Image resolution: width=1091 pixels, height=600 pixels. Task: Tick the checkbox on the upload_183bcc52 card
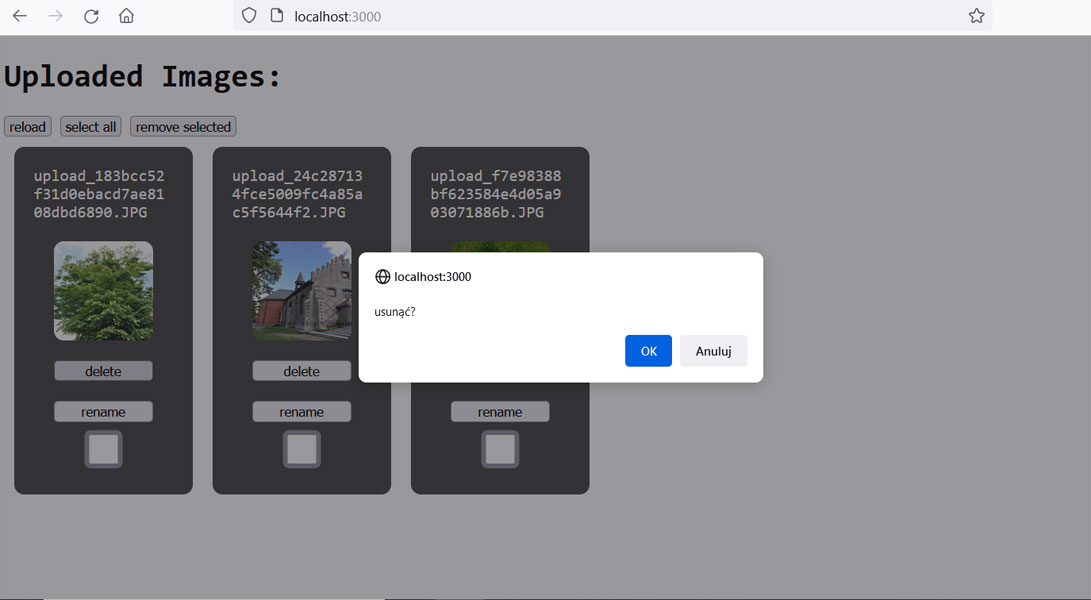pos(103,449)
